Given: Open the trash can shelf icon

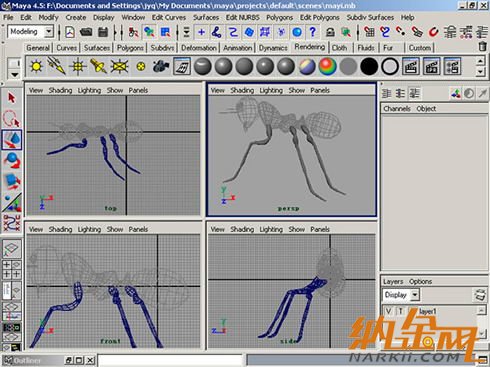Looking at the screenshot, I should 482,46.
